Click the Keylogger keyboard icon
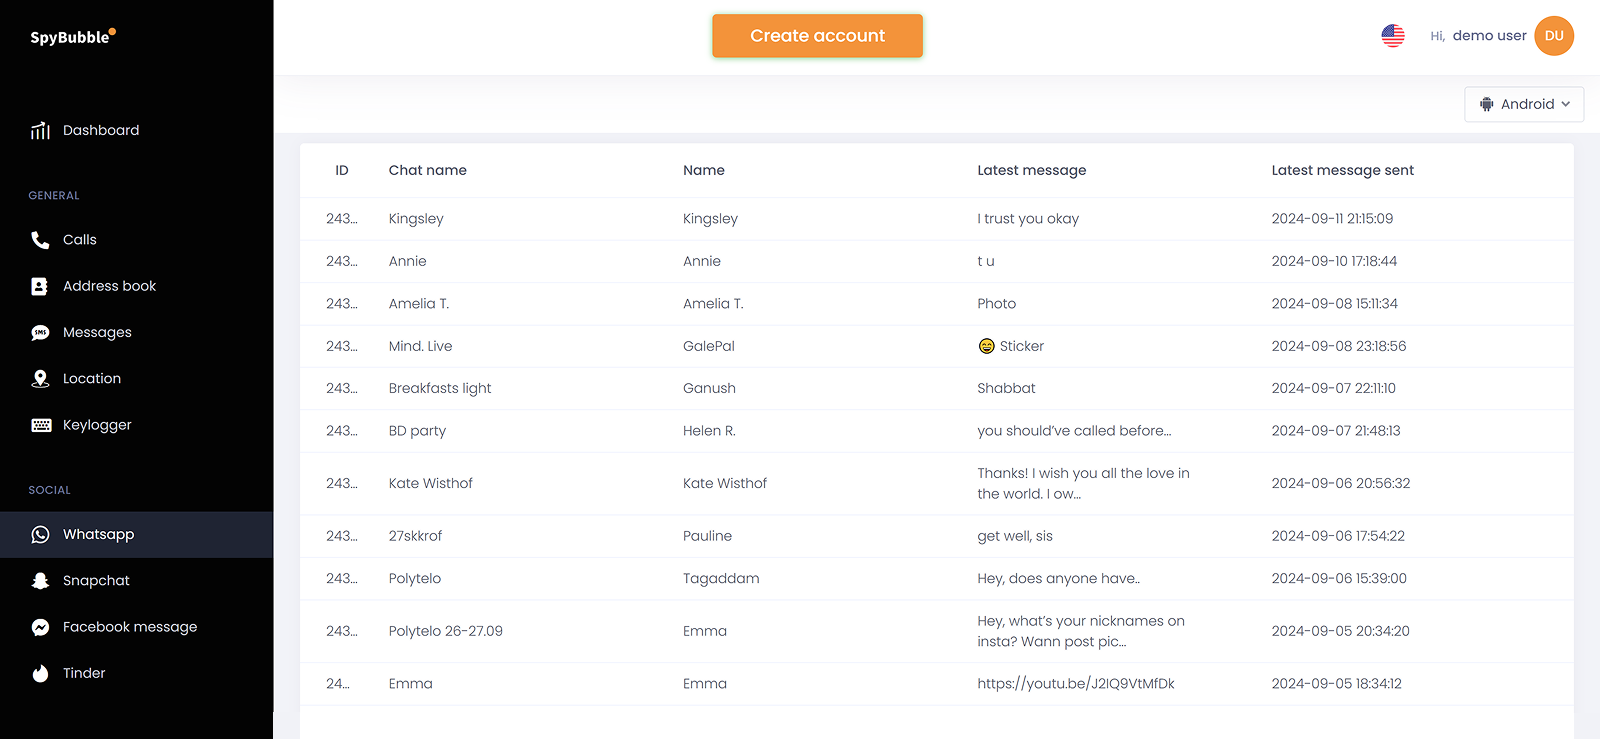Screen dimensions: 1600x739 click(x=41, y=425)
